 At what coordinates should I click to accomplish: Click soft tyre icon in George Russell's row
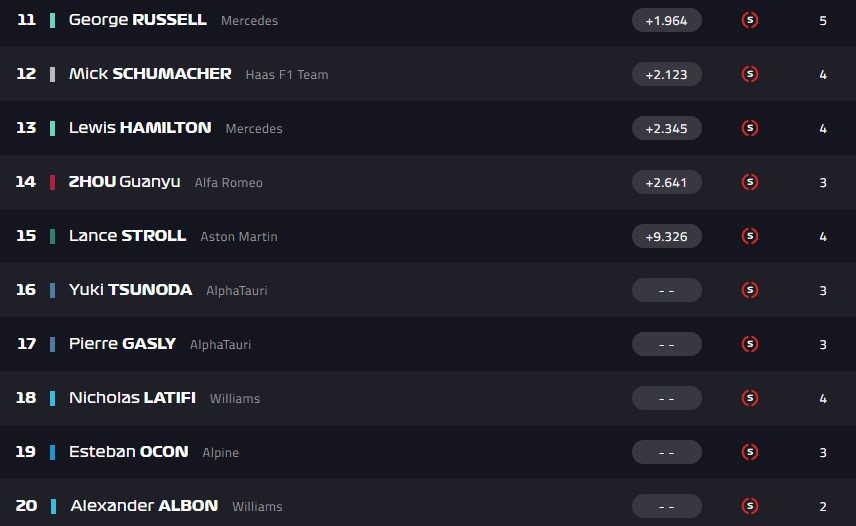tap(750, 20)
